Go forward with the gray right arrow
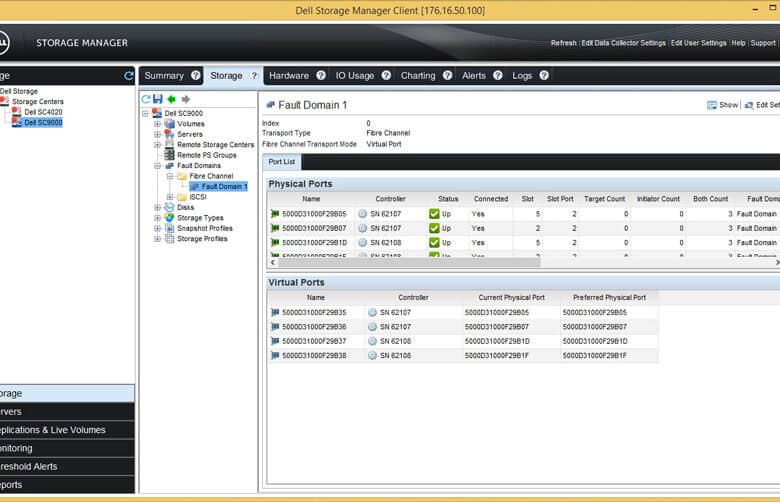This screenshot has height=502, width=780. [x=186, y=99]
